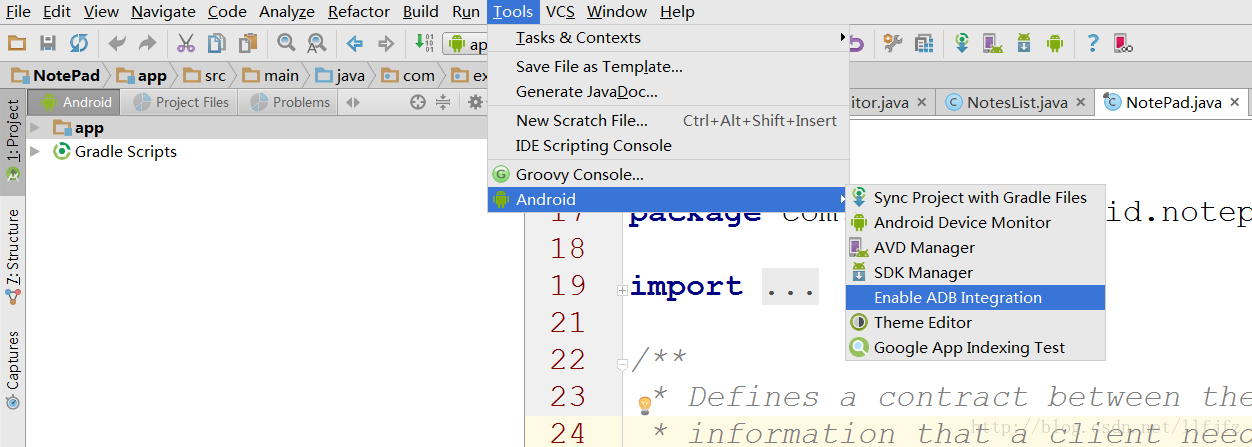The height and width of the screenshot is (447, 1252).
Task: Toggle Enable ADB Integration
Action: pos(975,298)
